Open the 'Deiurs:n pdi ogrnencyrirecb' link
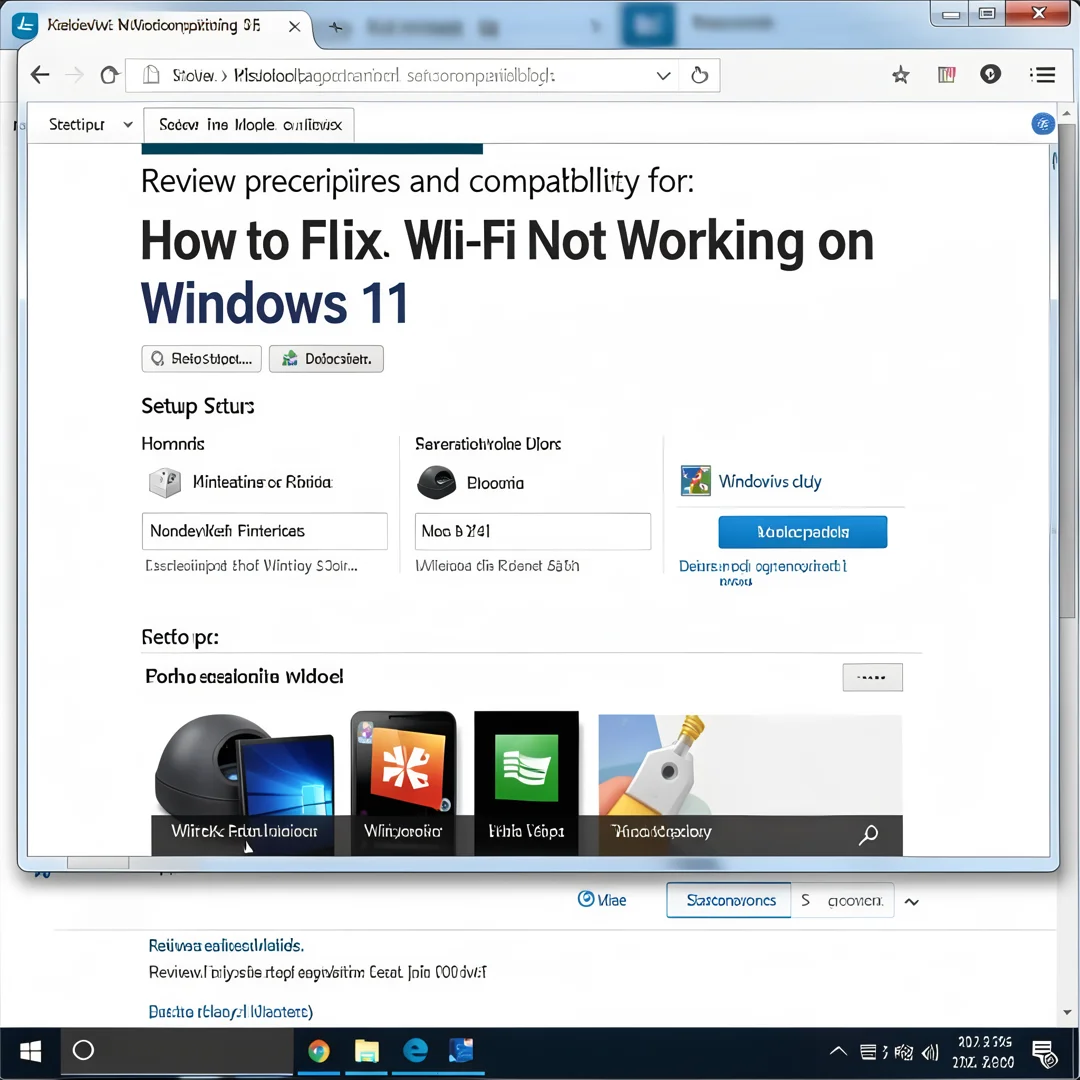The width and height of the screenshot is (1080, 1080). pos(763,572)
